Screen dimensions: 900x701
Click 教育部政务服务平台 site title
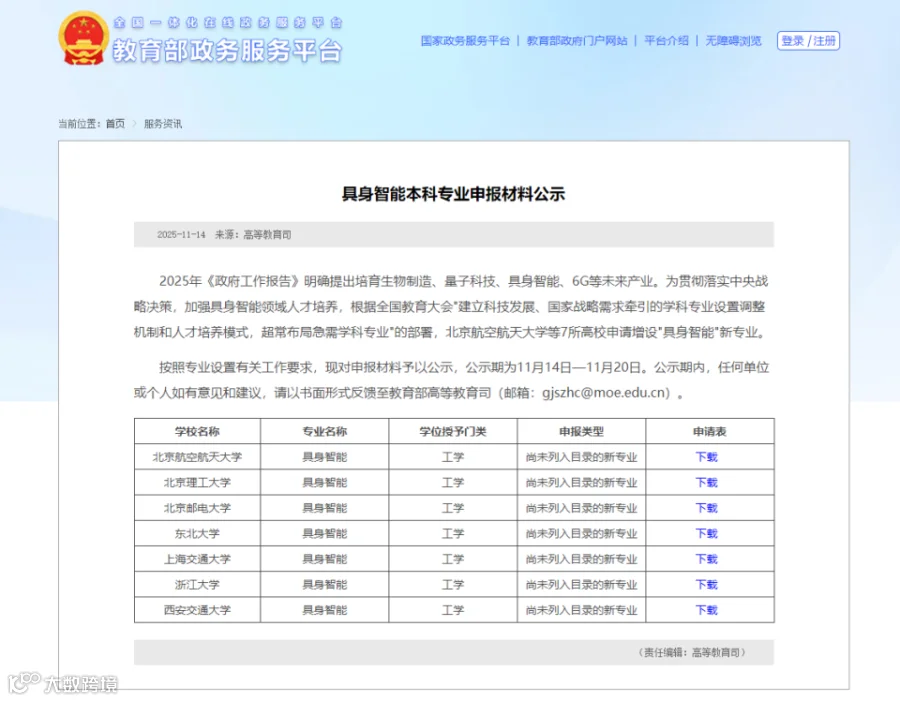227,51
